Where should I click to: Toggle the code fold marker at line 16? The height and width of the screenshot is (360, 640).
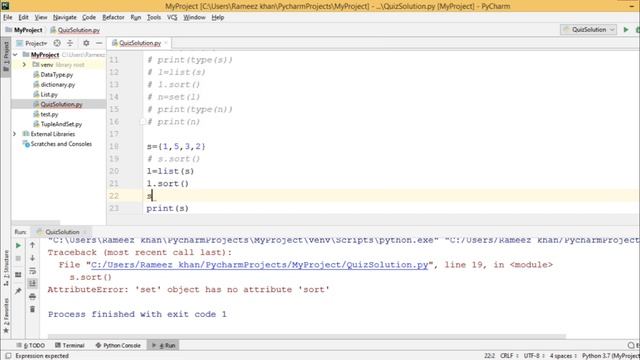[142, 122]
